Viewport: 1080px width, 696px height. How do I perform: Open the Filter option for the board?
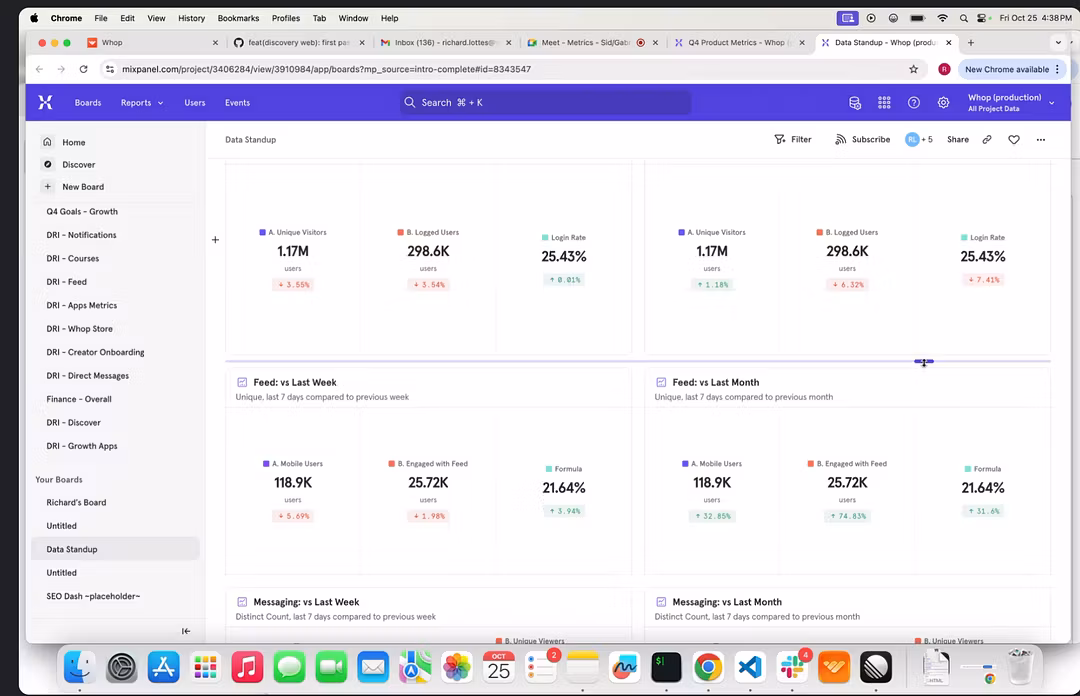click(793, 140)
